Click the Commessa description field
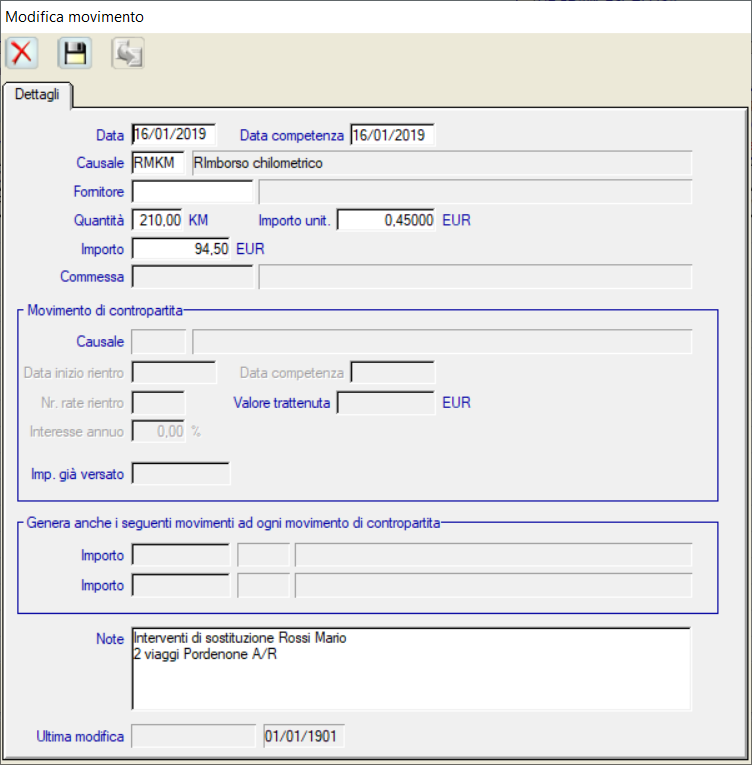 (x=475, y=277)
